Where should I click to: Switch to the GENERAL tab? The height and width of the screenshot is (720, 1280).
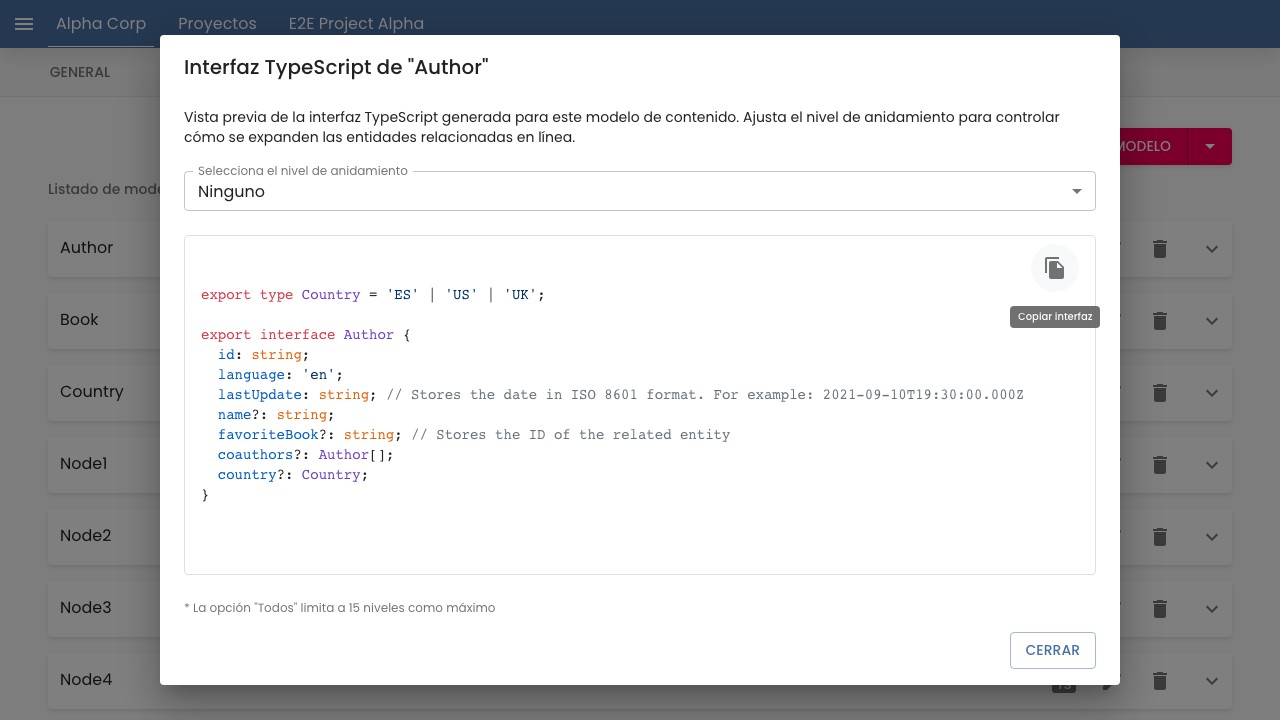(80, 72)
